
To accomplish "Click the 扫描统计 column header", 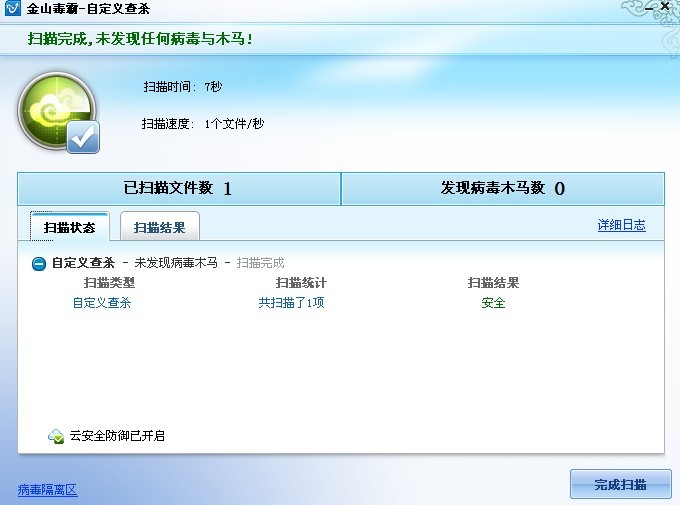I will click(x=301, y=283).
